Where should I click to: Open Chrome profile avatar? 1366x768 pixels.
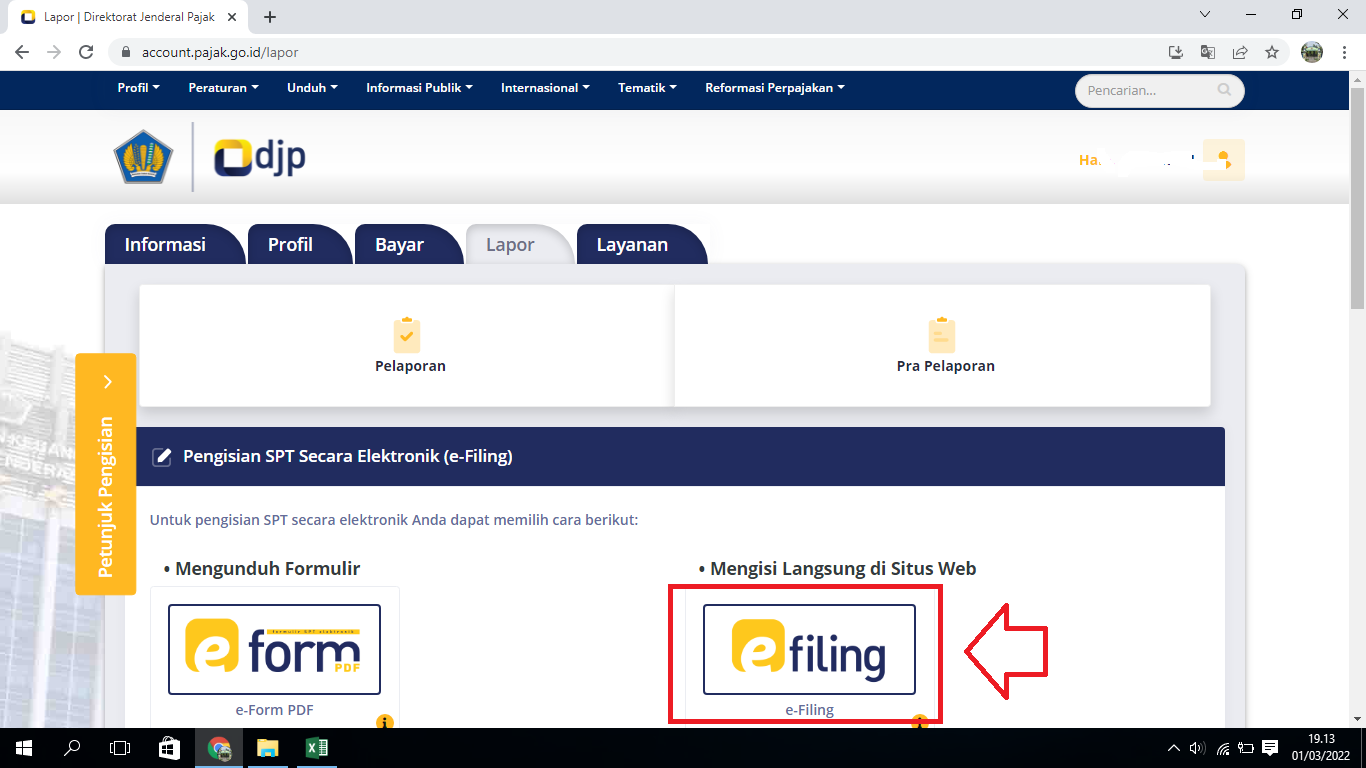pyautogui.click(x=1312, y=52)
